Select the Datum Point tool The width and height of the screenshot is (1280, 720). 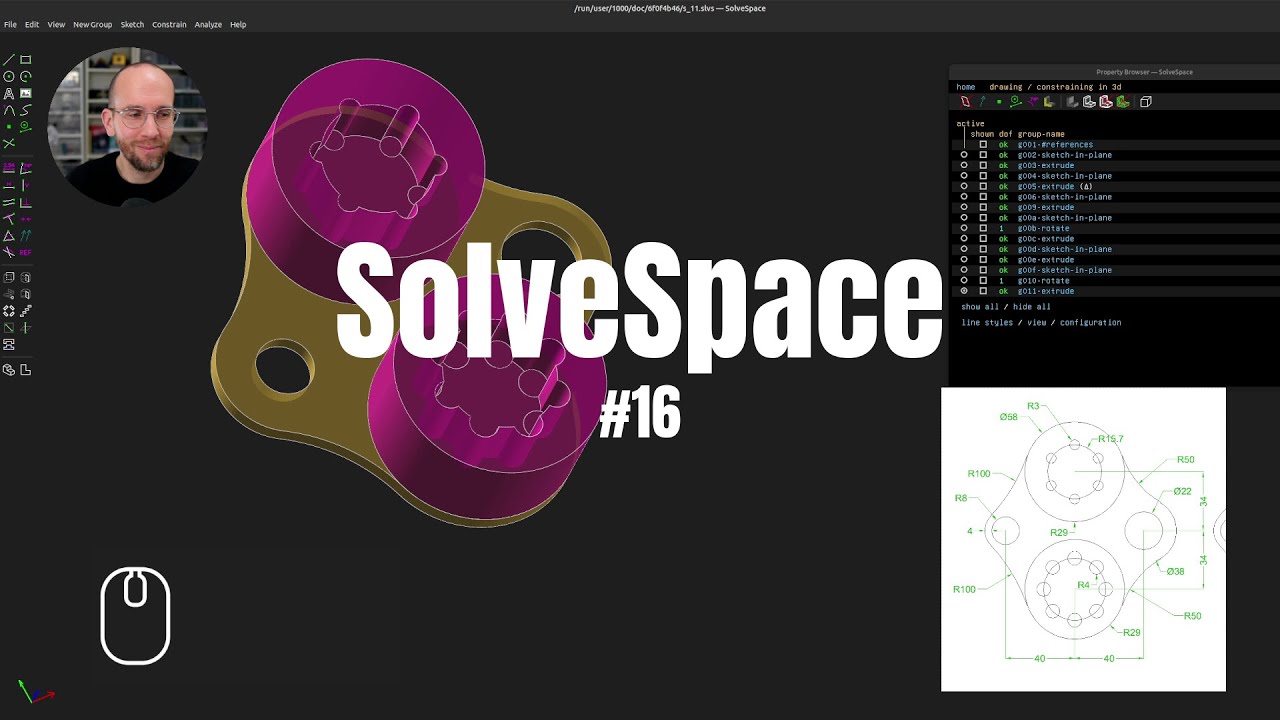coord(9,127)
